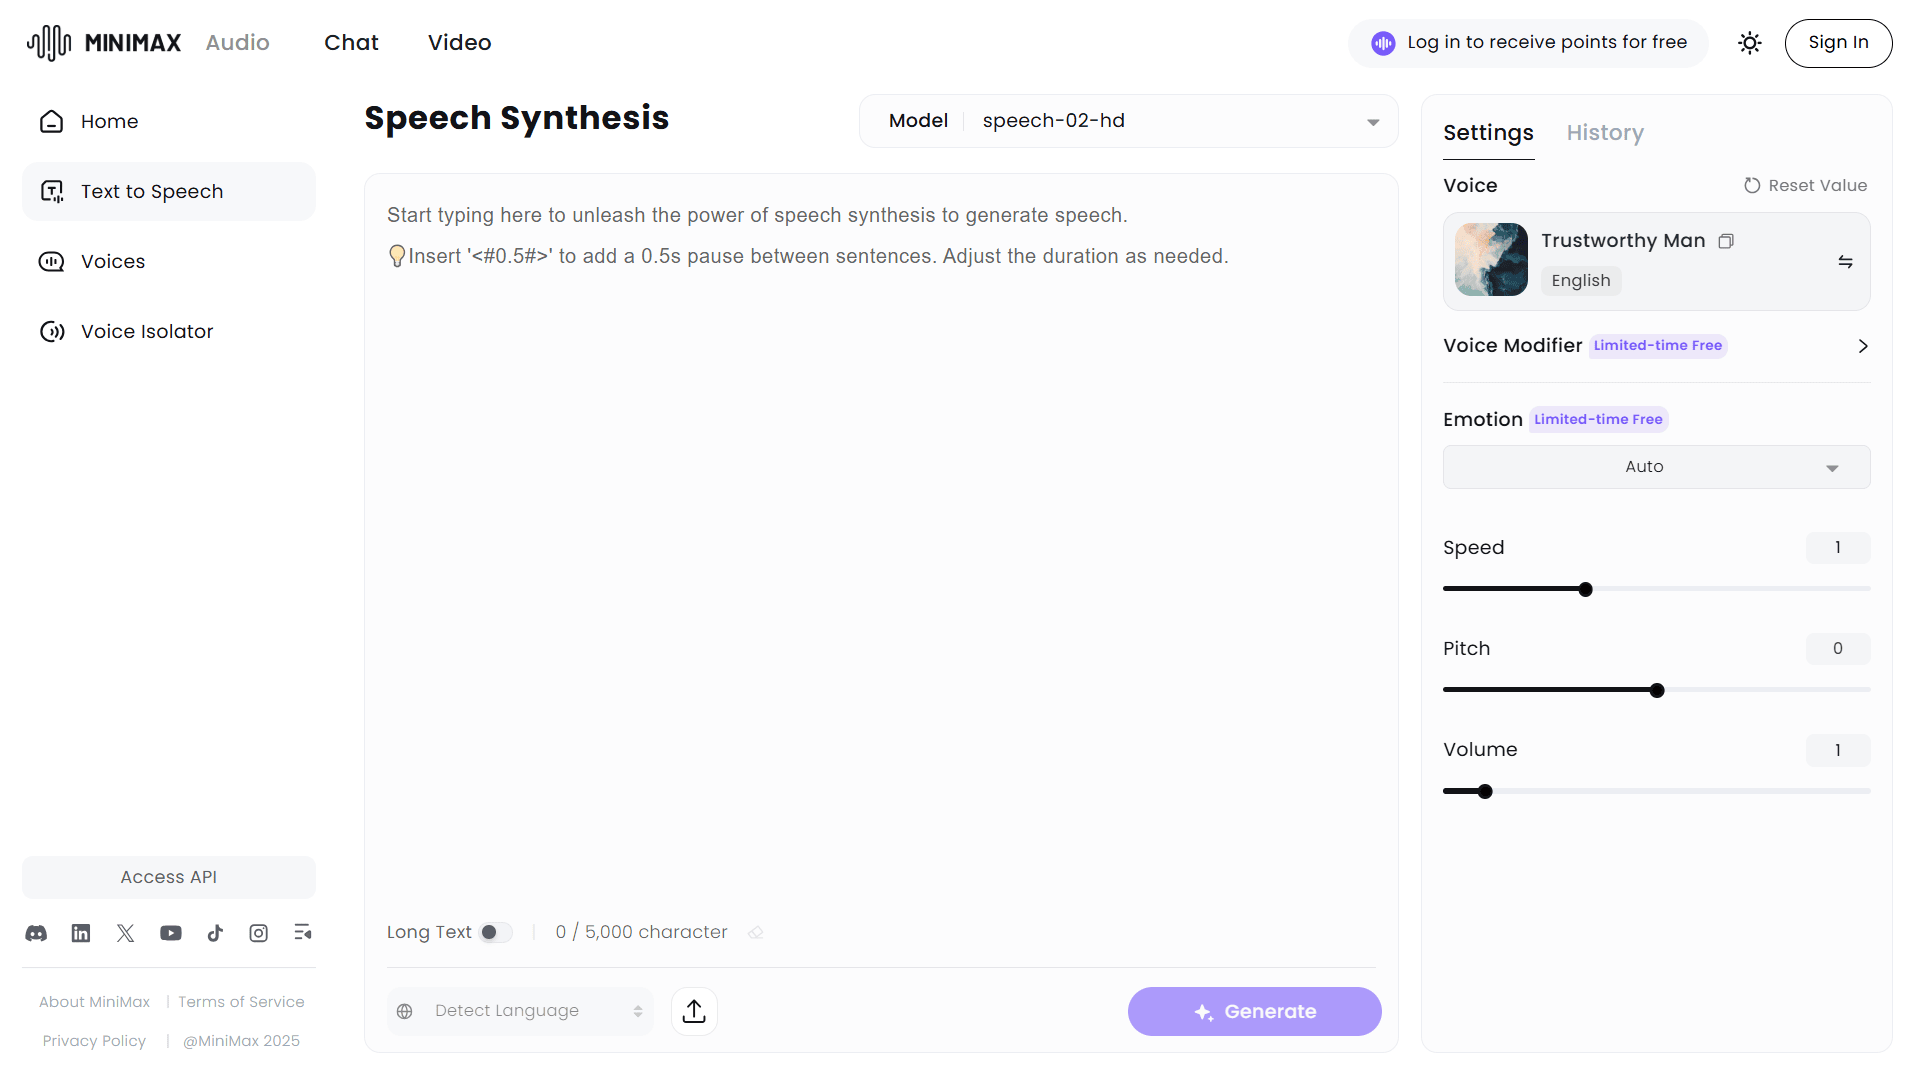Copy the Trustworthy Man voice ID icon

(x=1726, y=241)
